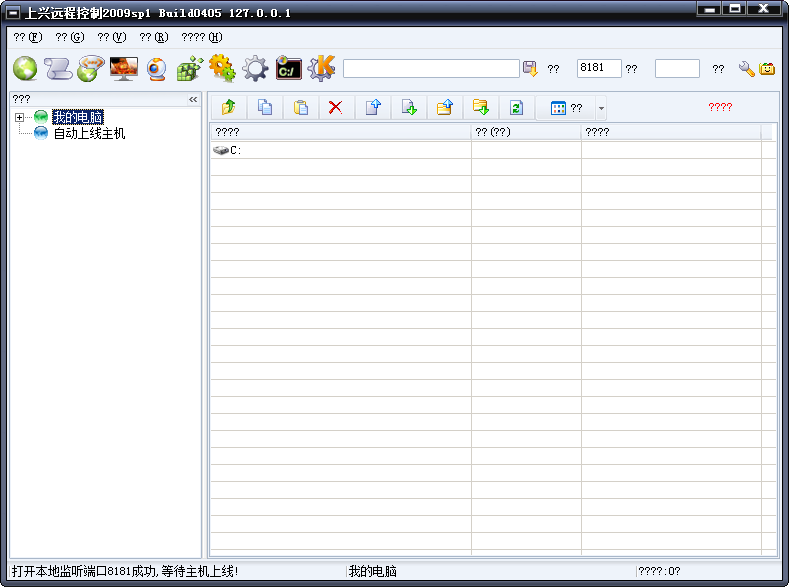Click the paste clipboard icon in file toolbar
The image size is (789, 587).
[300, 108]
